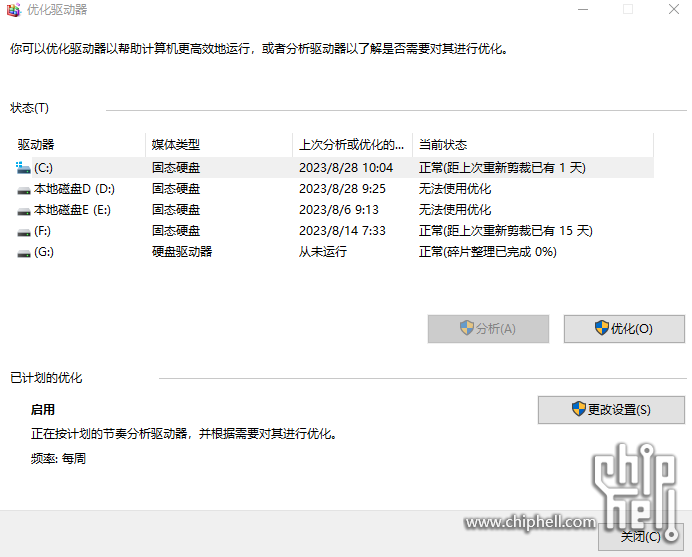This screenshot has width=692, height=557.
Task: Click the G: drive icon
Action: point(23,253)
